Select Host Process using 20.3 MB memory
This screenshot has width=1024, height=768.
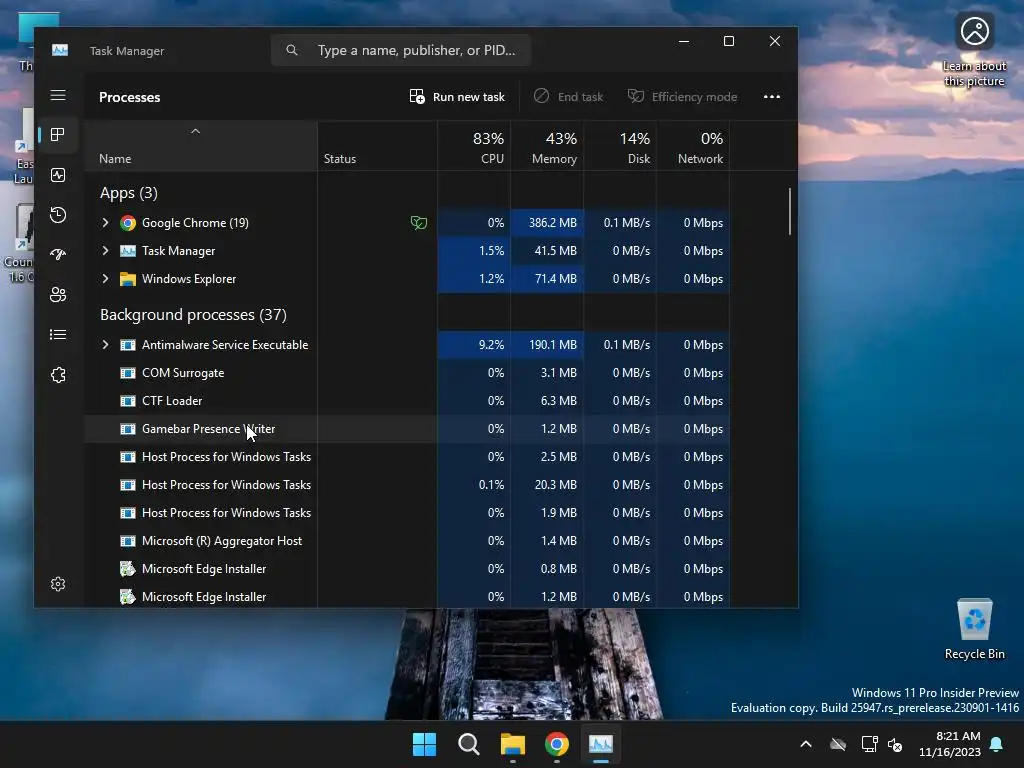point(407,485)
